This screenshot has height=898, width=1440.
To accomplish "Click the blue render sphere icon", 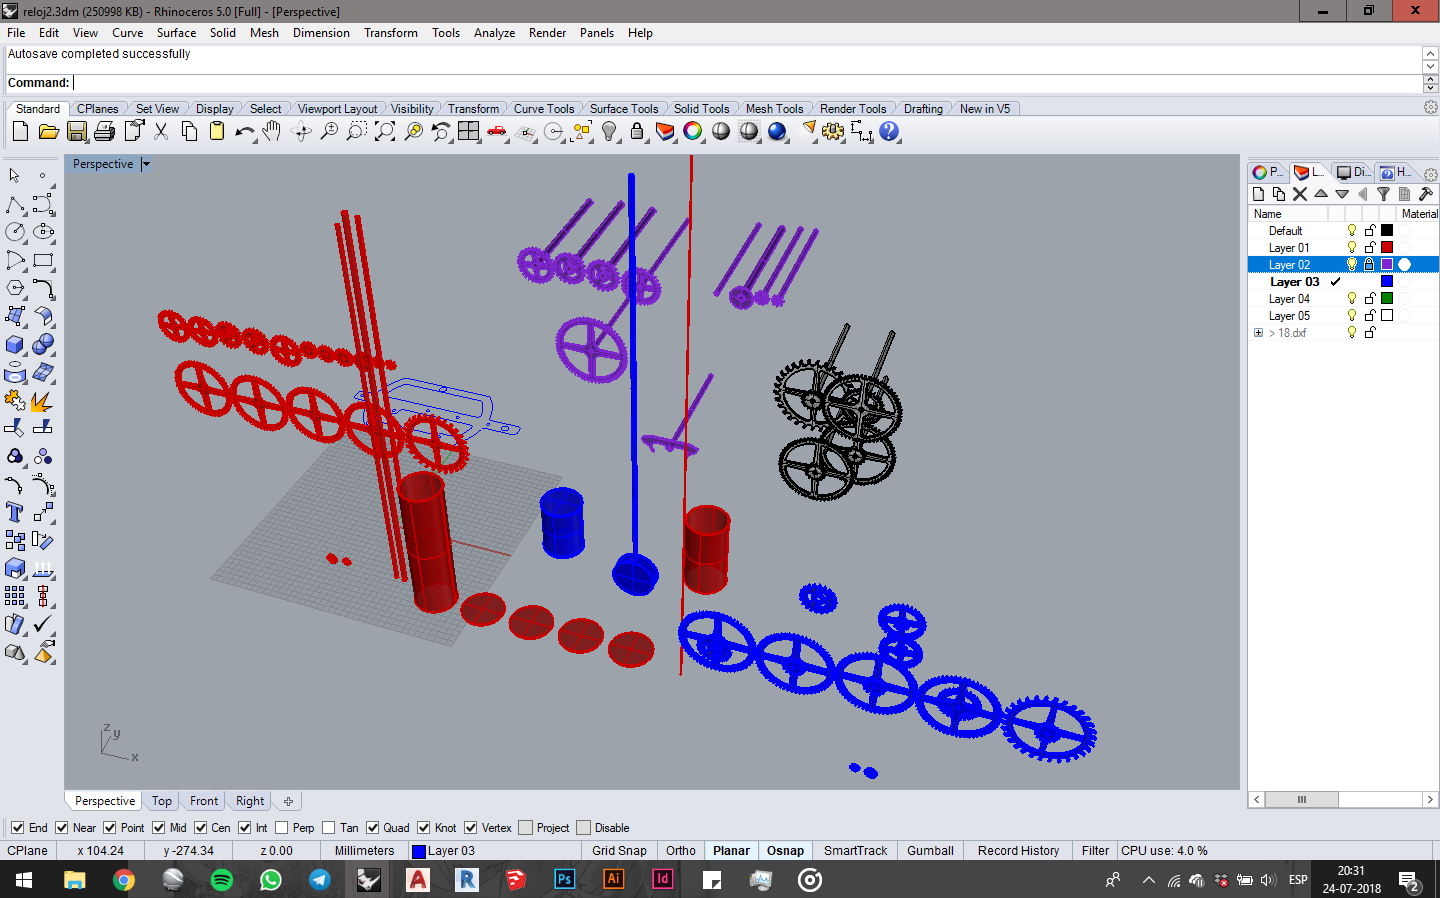I will tap(777, 131).
